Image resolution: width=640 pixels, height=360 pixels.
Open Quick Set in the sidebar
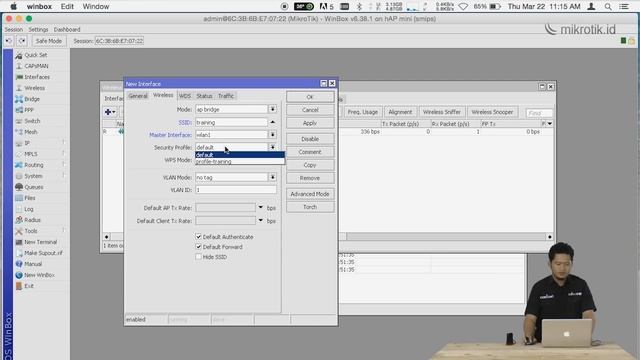click(36, 55)
